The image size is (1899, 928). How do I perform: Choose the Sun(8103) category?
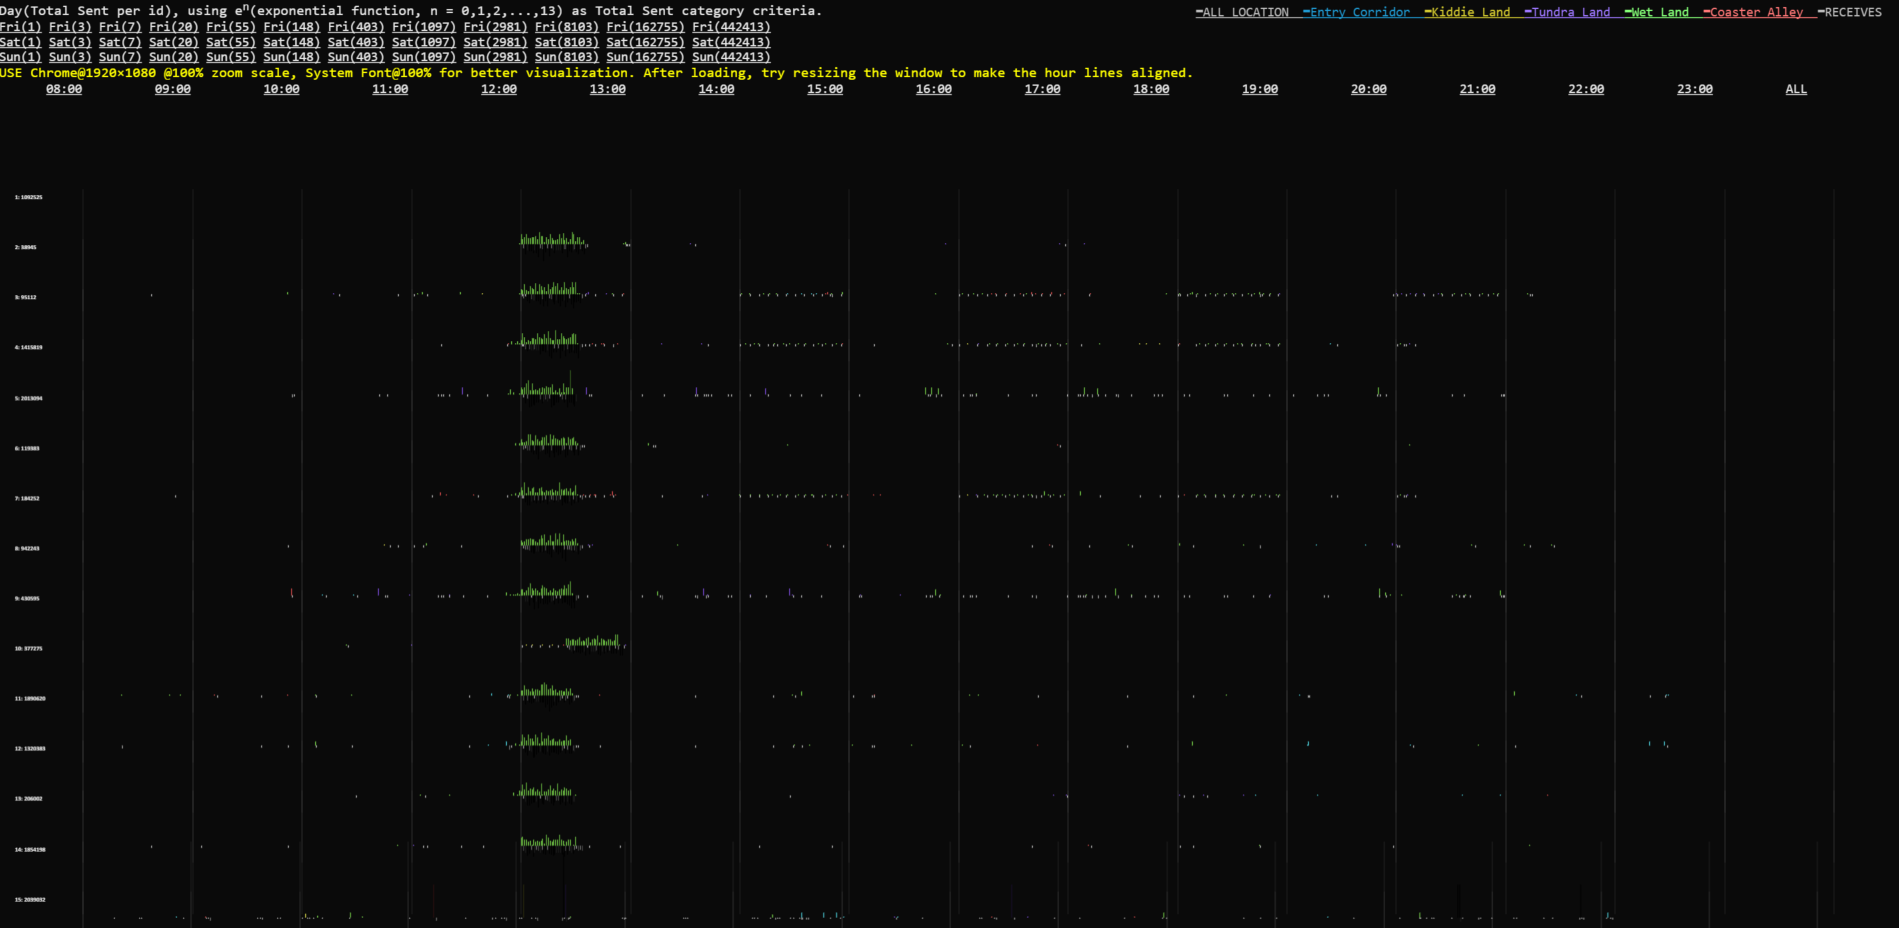[567, 57]
